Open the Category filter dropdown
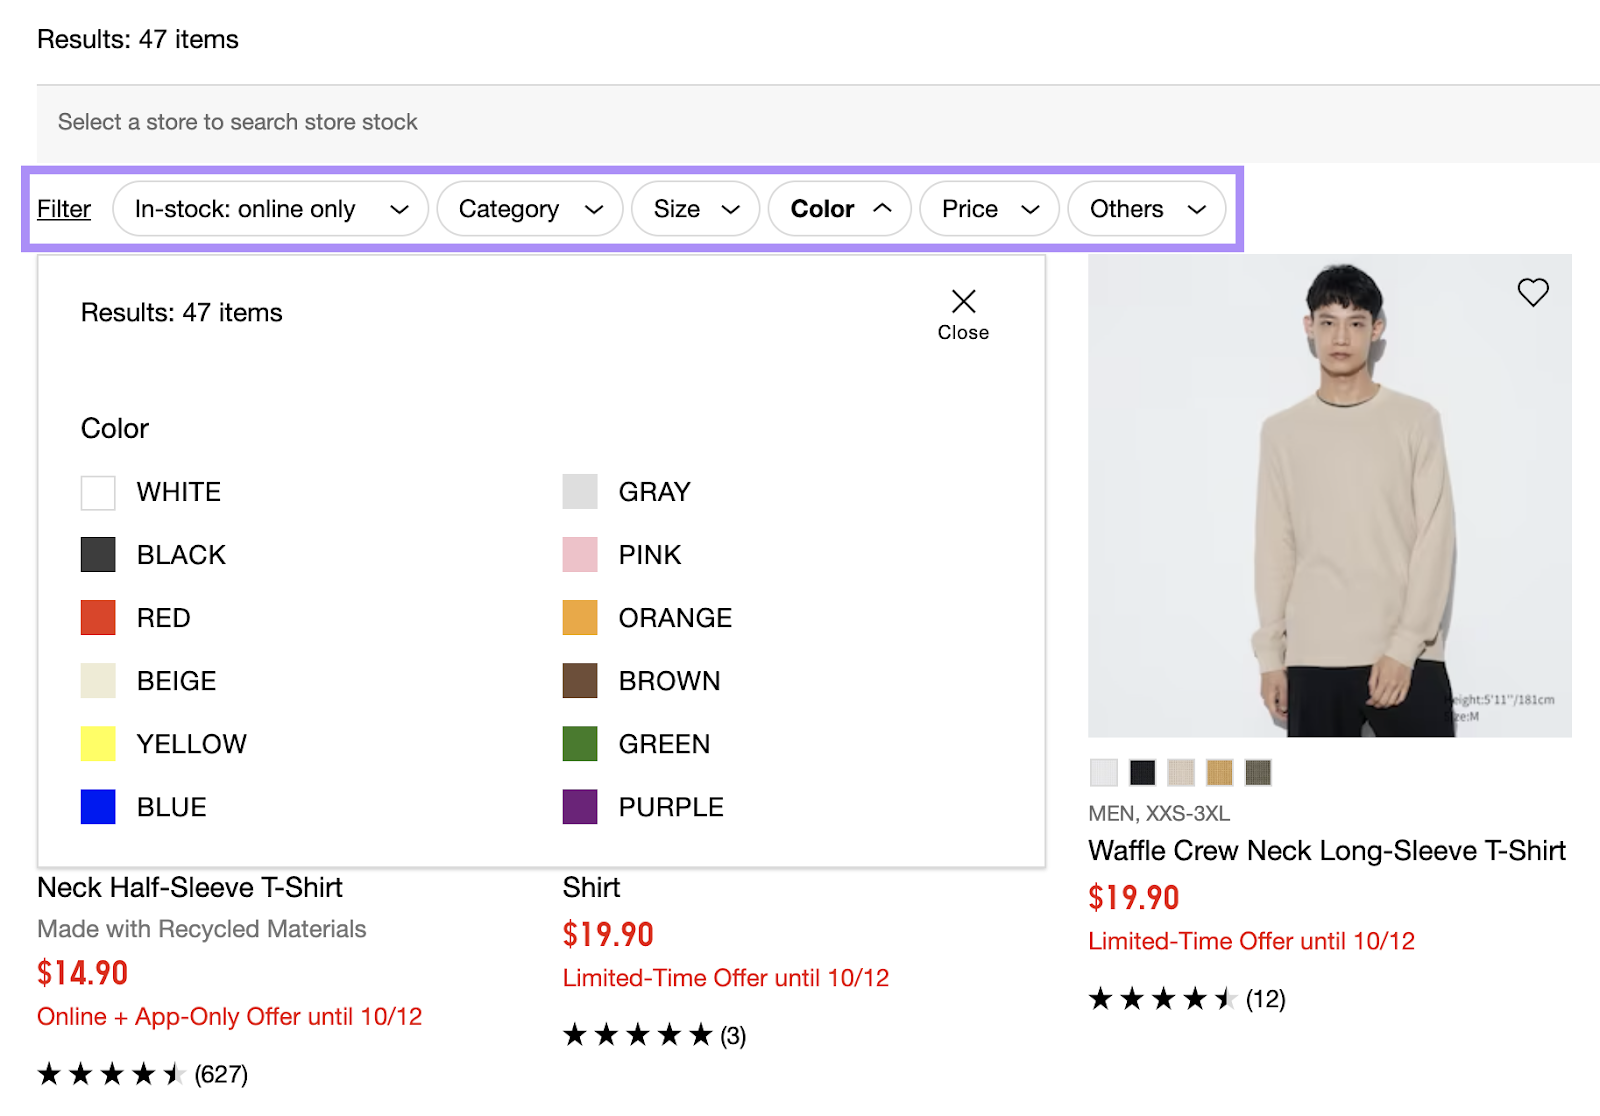The height and width of the screenshot is (1116, 1600). click(x=529, y=209)
